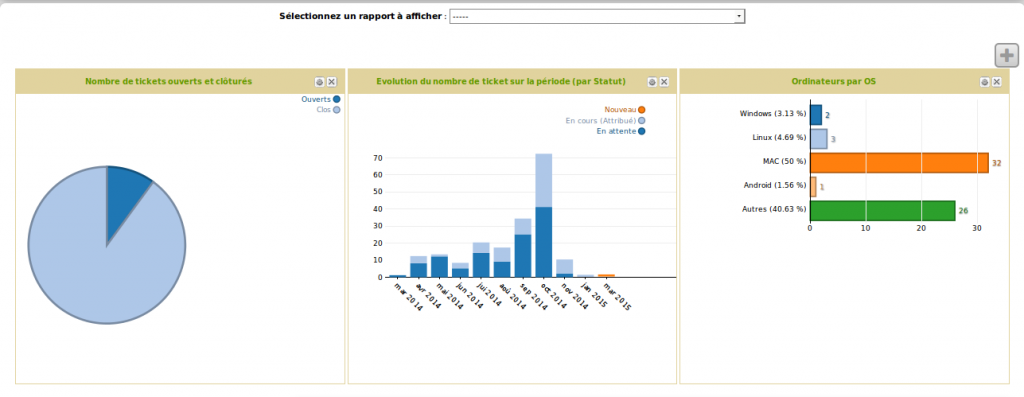Open the report selection dropdown
This screenshot has height=397, width=1024.
point(597,16)
